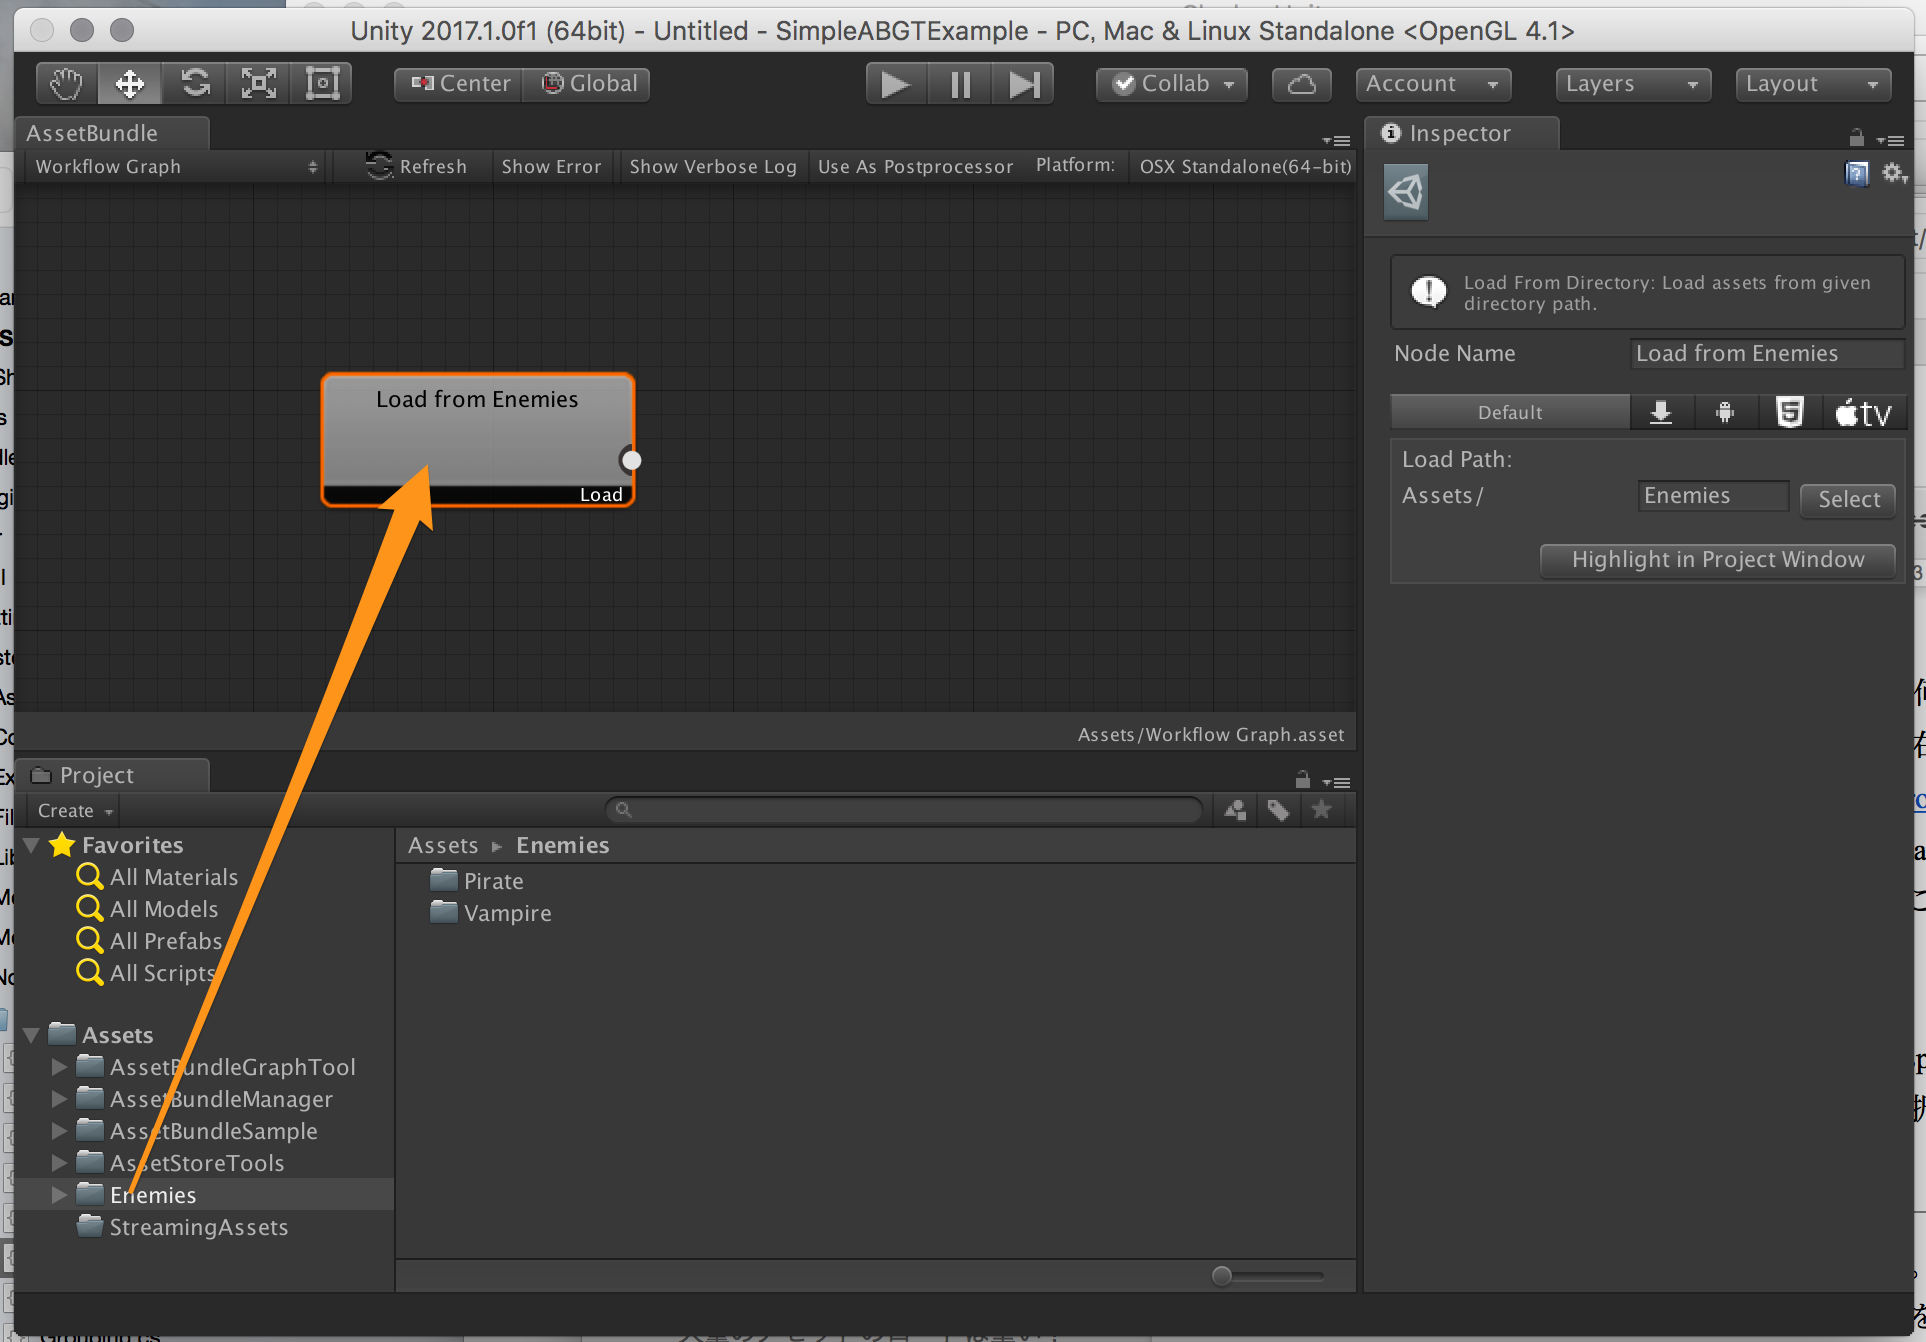
Task: Select the Move tool
Action: 130,84
